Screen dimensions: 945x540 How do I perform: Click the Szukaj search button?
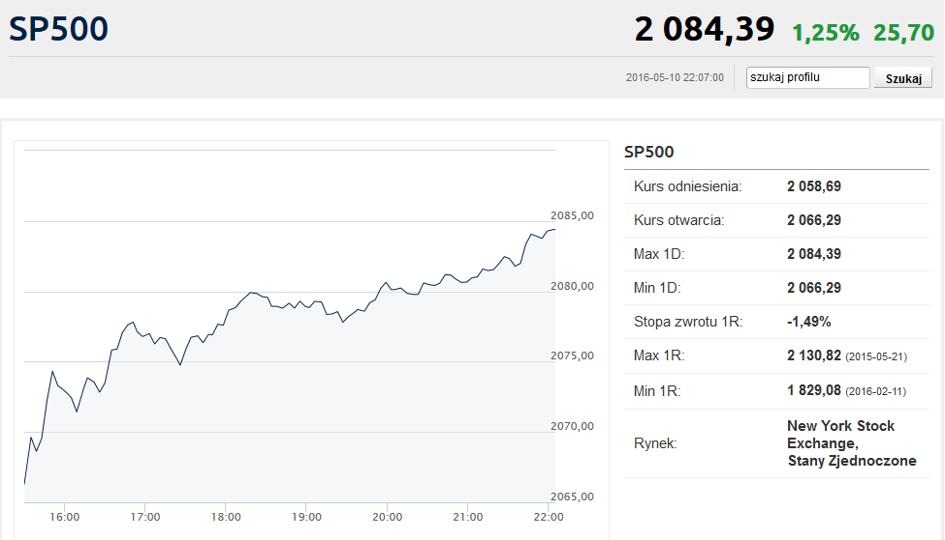click(903, 78)
